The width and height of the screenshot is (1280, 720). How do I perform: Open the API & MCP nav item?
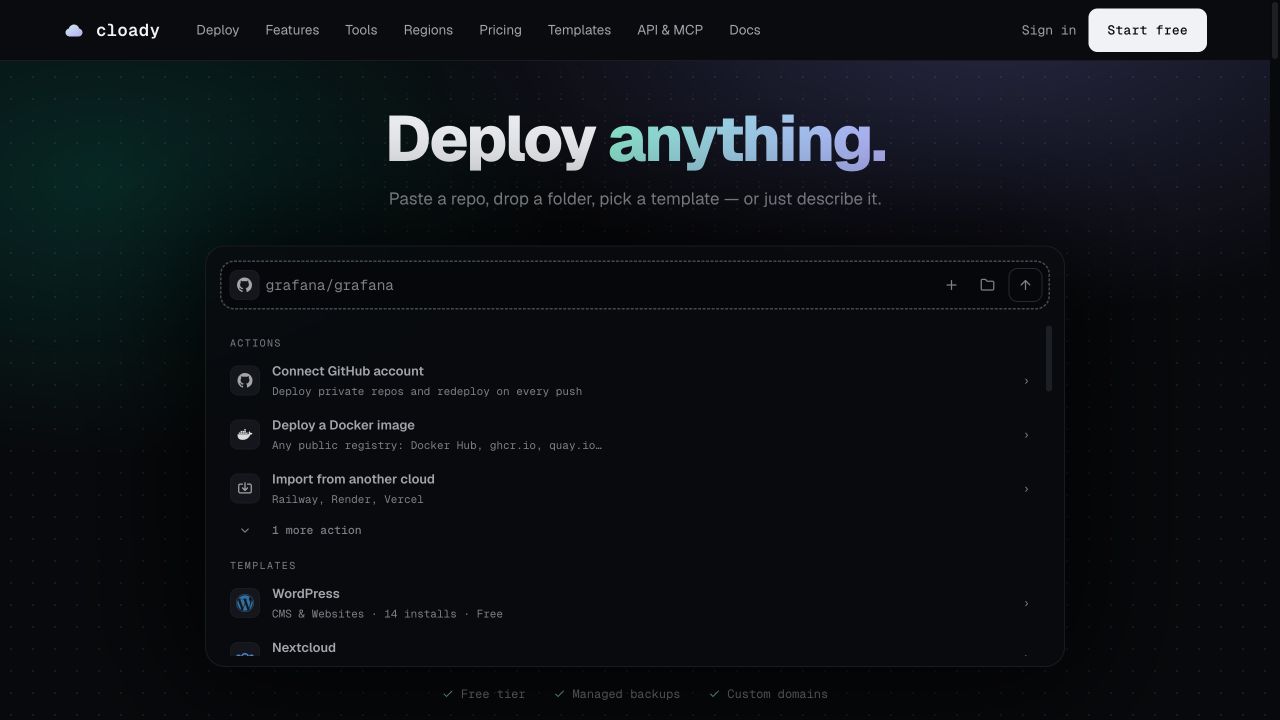[x=670, y=30]
